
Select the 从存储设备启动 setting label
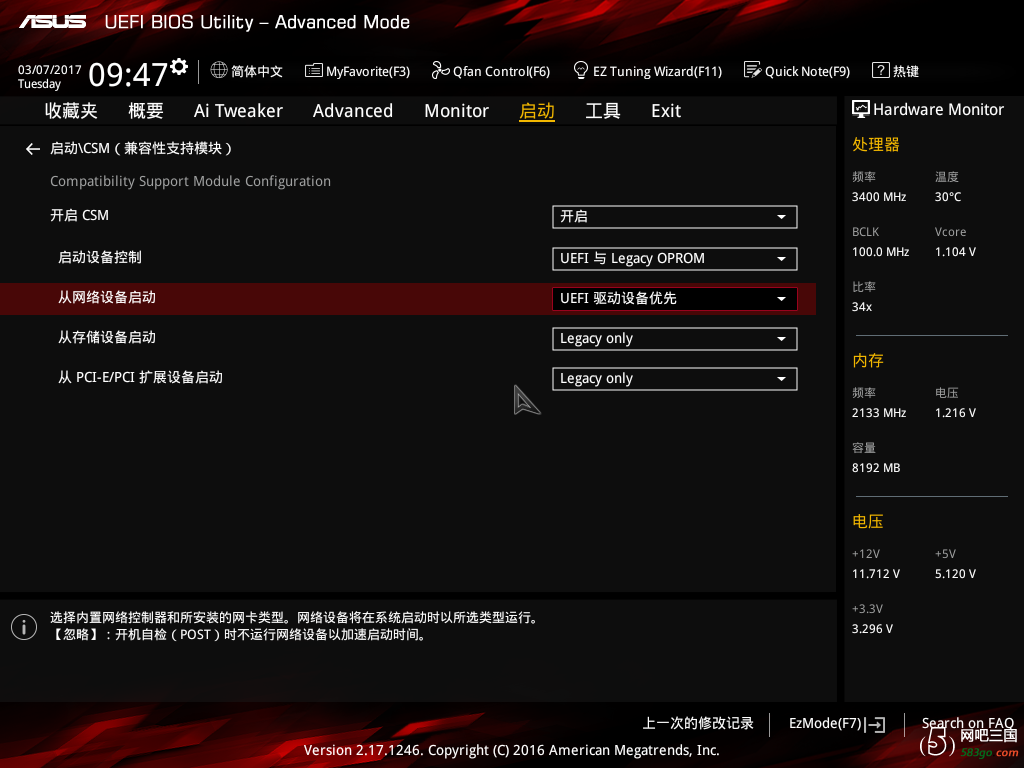[x=107, y=338]
